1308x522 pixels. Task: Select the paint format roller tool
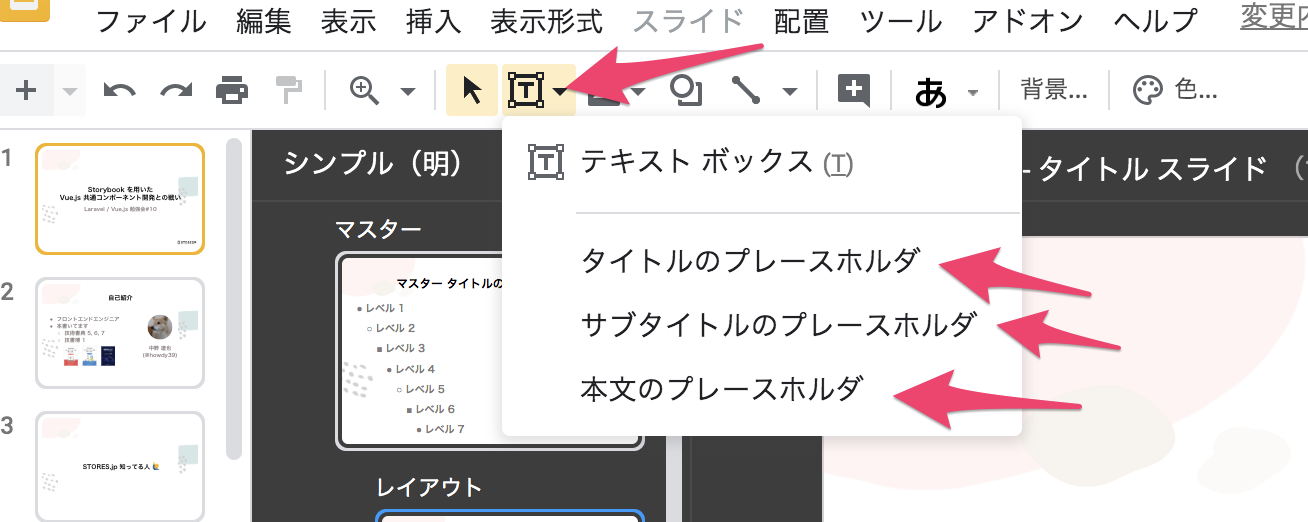[x=289, y=91]
